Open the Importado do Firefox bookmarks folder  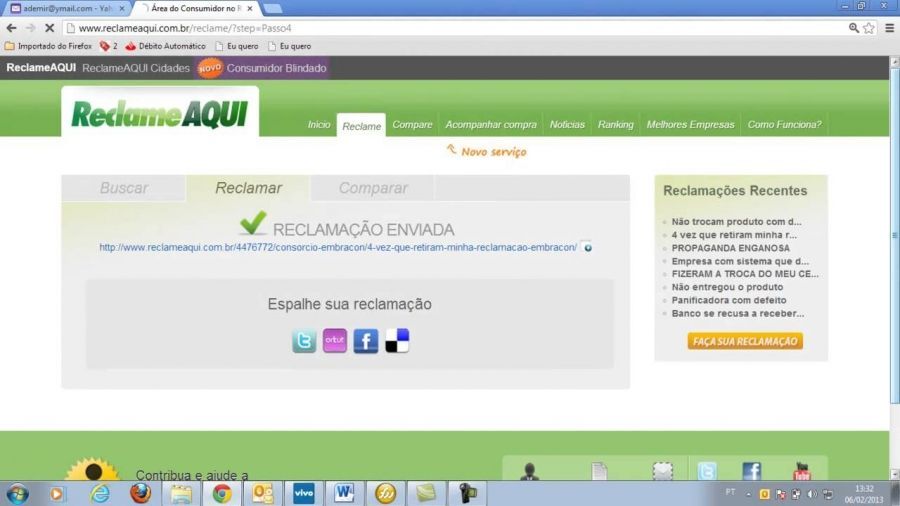[x=48, y=46]
